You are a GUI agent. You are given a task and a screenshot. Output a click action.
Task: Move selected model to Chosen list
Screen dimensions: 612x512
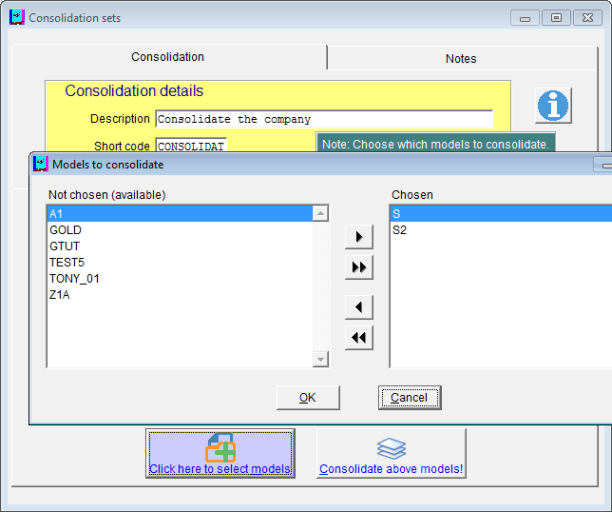click(359, 237)
